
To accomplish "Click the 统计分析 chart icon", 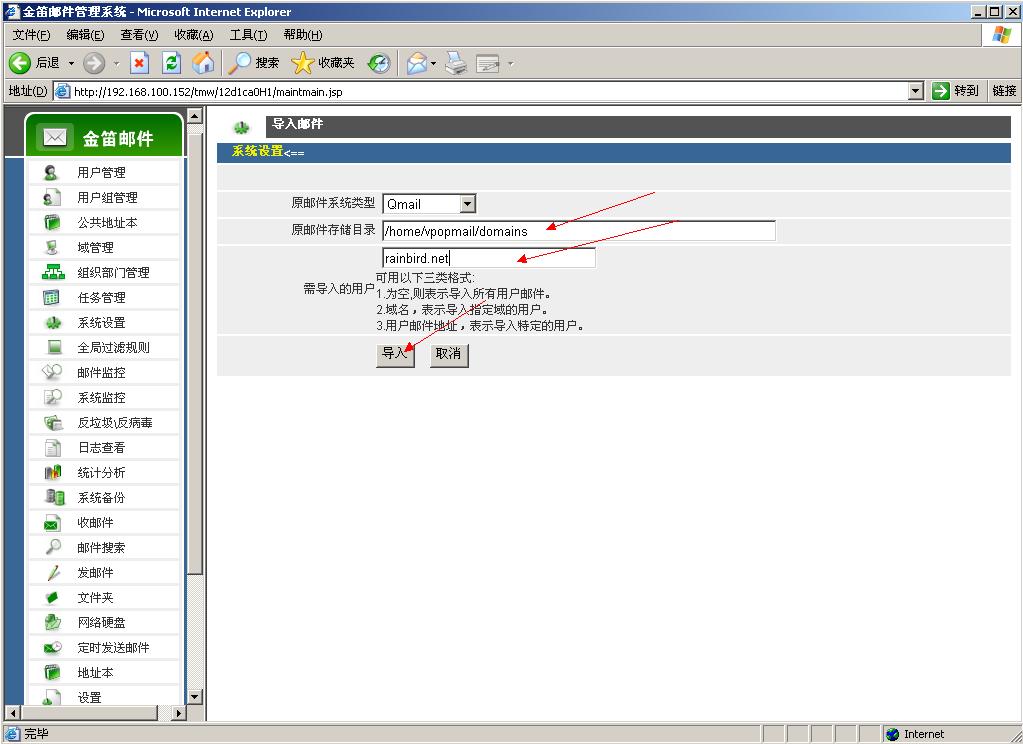I will 52,472.
